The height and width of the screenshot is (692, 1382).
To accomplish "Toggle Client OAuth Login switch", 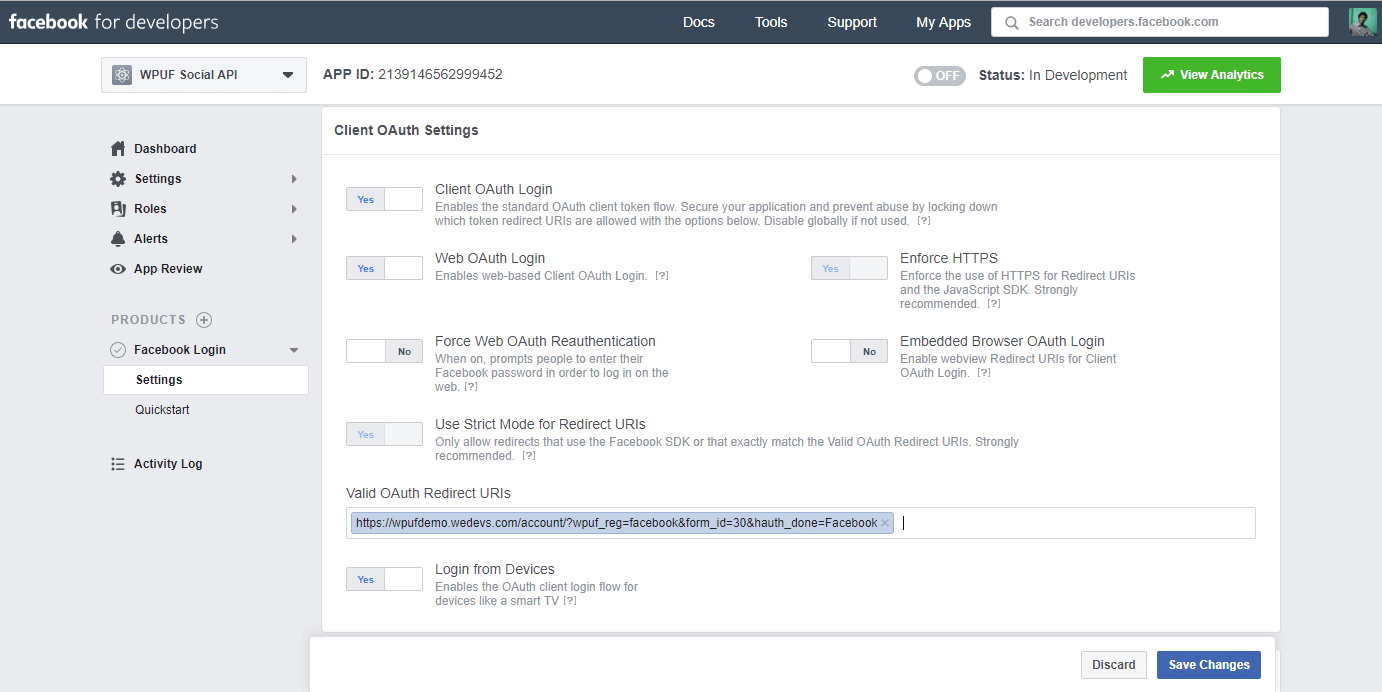I will (384, 199).
